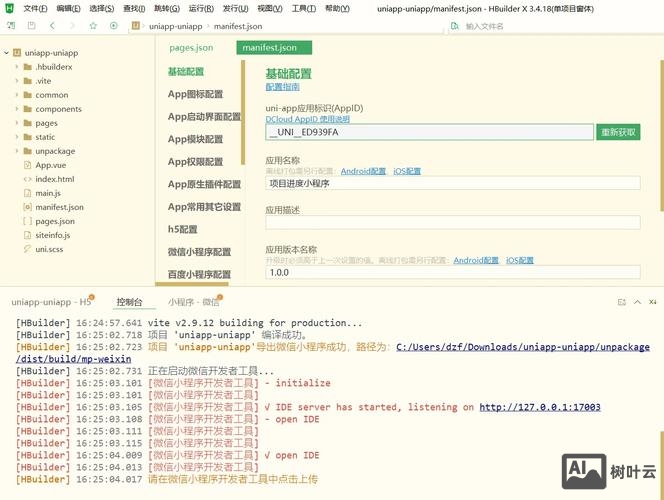The width and height of the screenshot is (664, 500).
Task: Open DCloud AppID 使用说明 link
Action: click(x=307, y=119)
